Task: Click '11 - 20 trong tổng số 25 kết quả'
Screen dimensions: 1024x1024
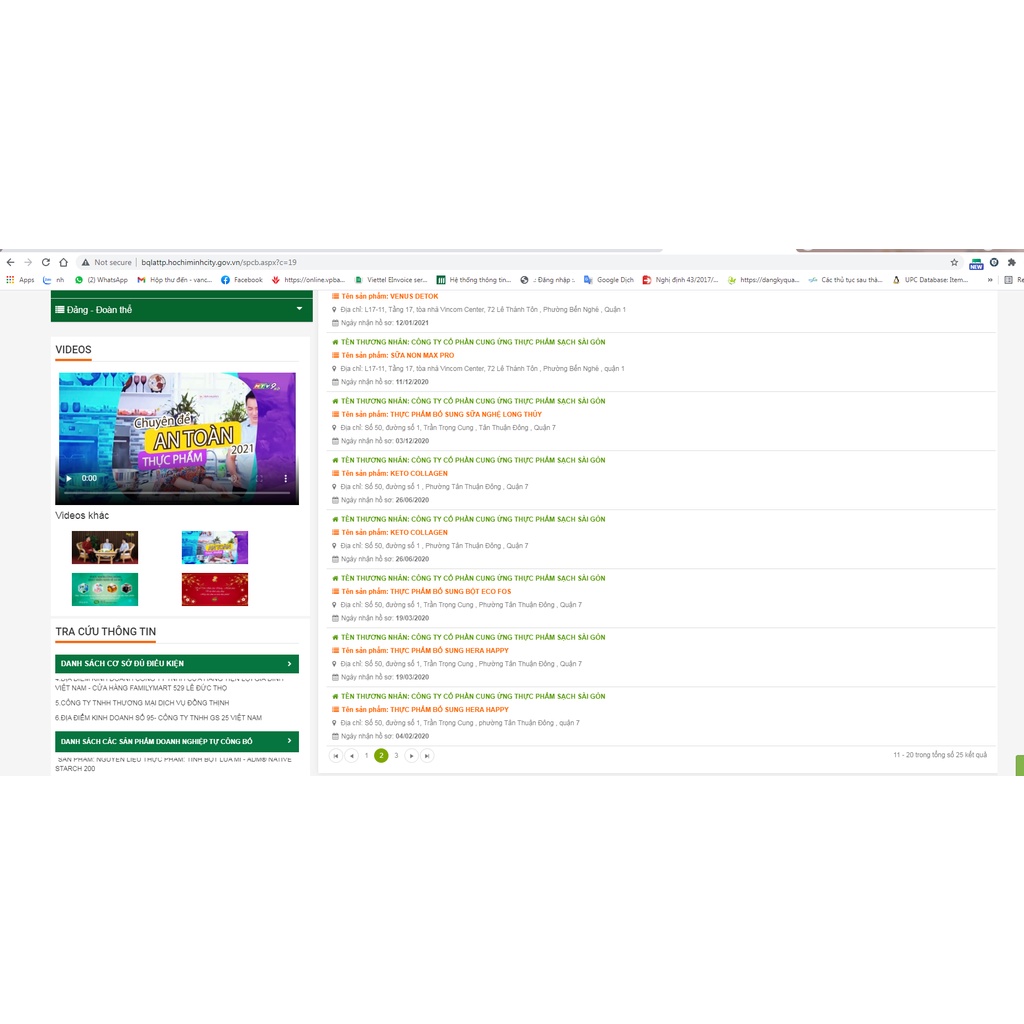Action: point(940,755)
